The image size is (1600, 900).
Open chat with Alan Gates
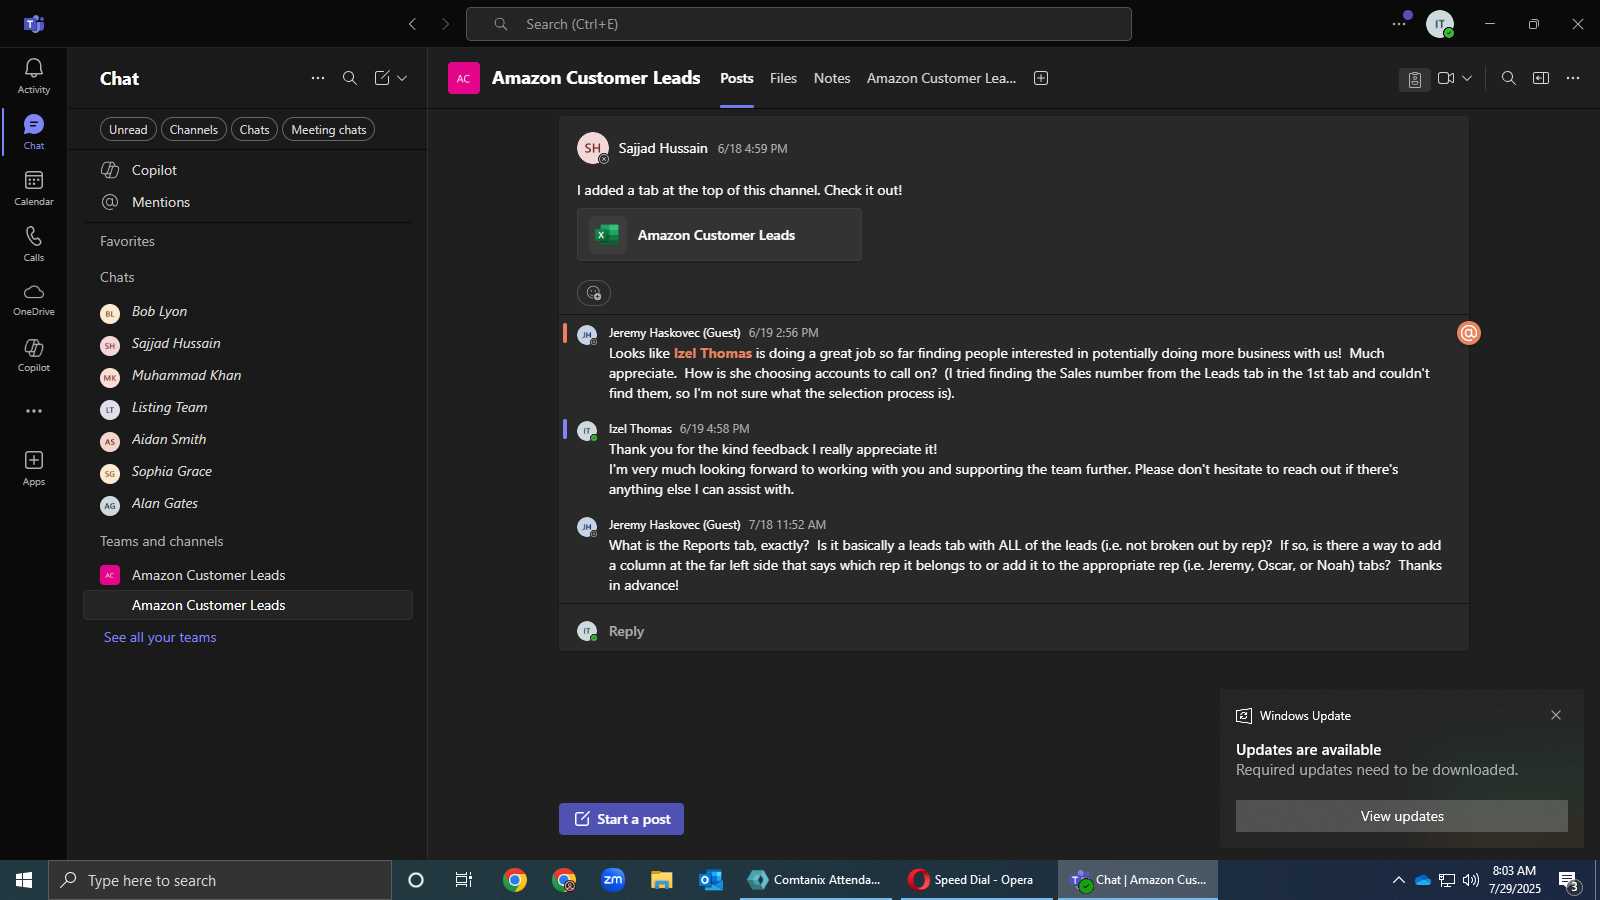248,504
